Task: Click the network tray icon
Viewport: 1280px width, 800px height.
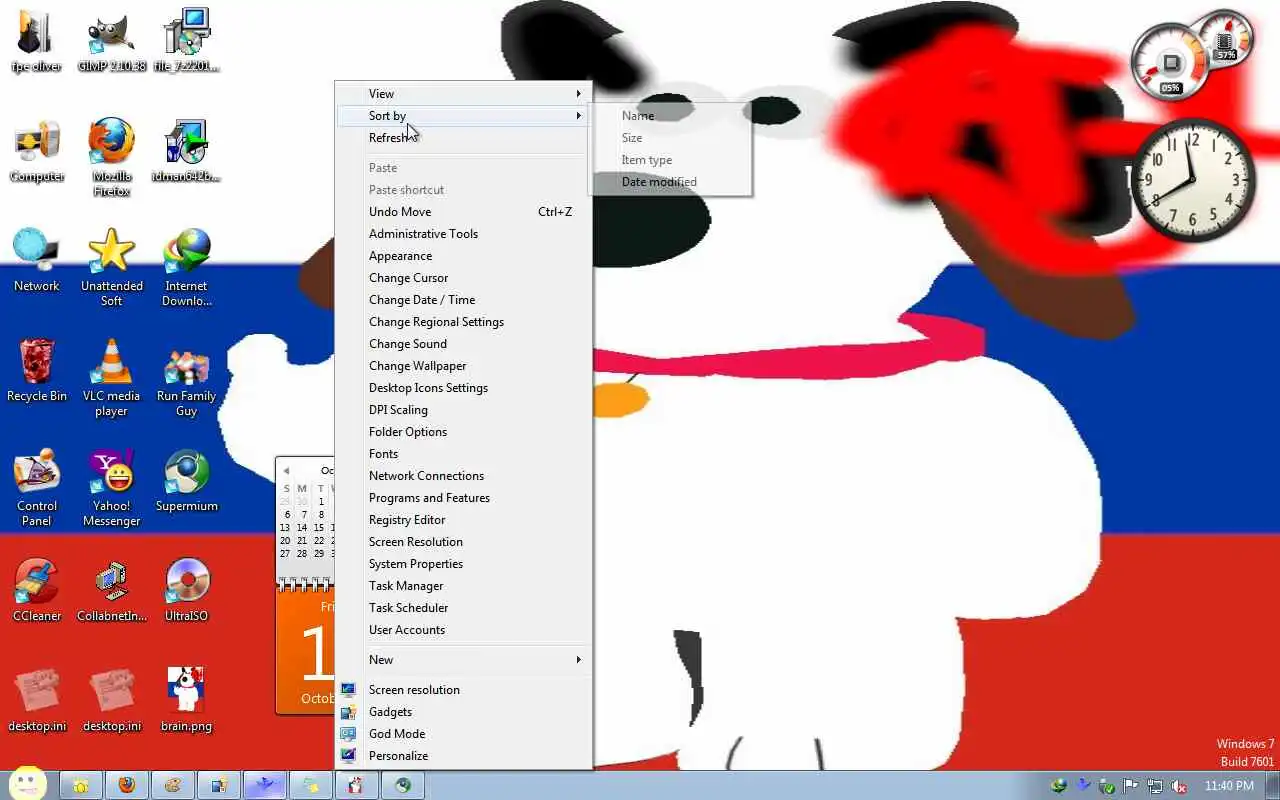Action: (x=1155, y=786)
